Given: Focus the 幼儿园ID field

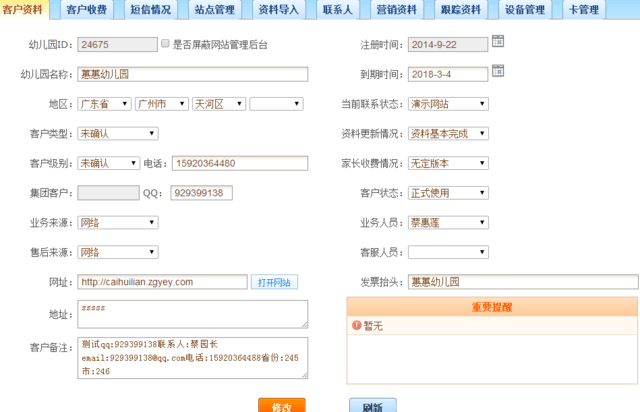Looking at the screenshot, I should 118,45.
